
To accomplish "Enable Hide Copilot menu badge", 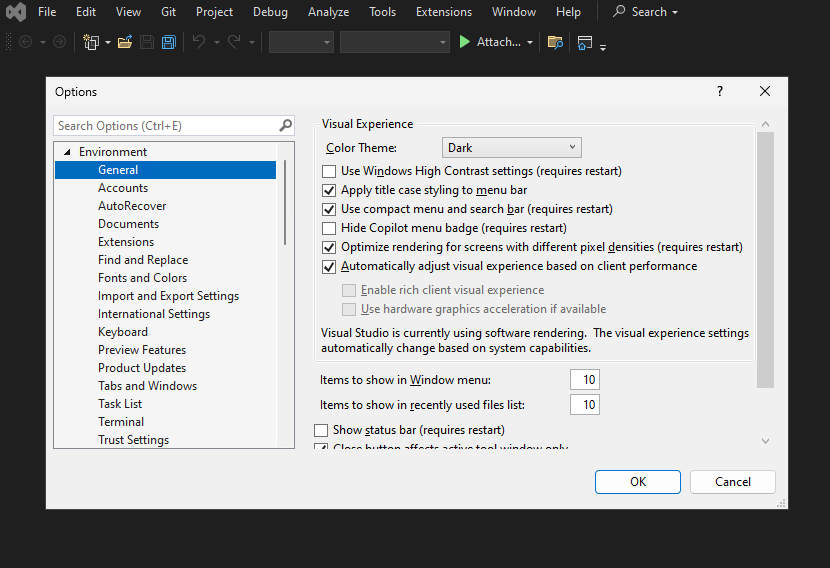I will point(329,228).
